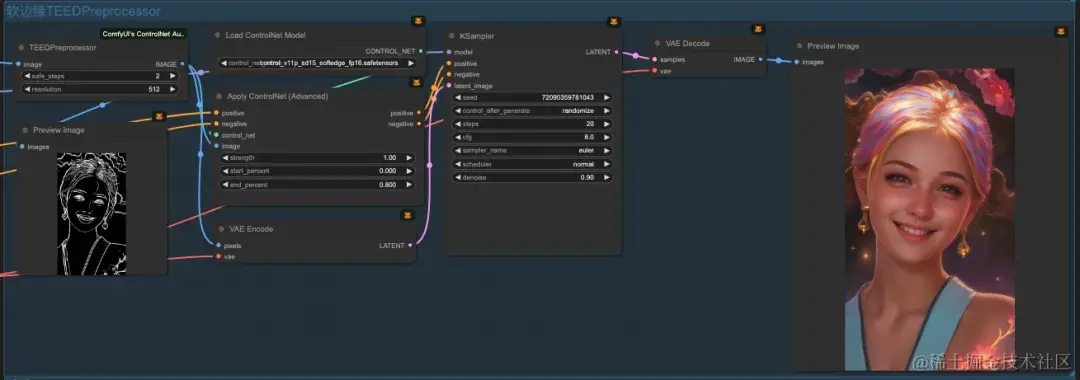Screen dimensions: 1080x380
Task: Open the control_after_generate randomize dropdown
Action: coord(532,111)
